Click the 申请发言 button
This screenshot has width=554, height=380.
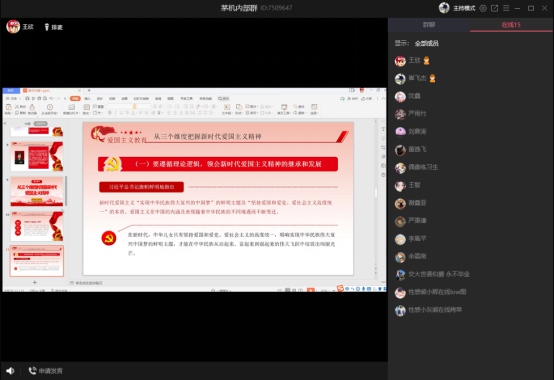click(x=46, y=371)
